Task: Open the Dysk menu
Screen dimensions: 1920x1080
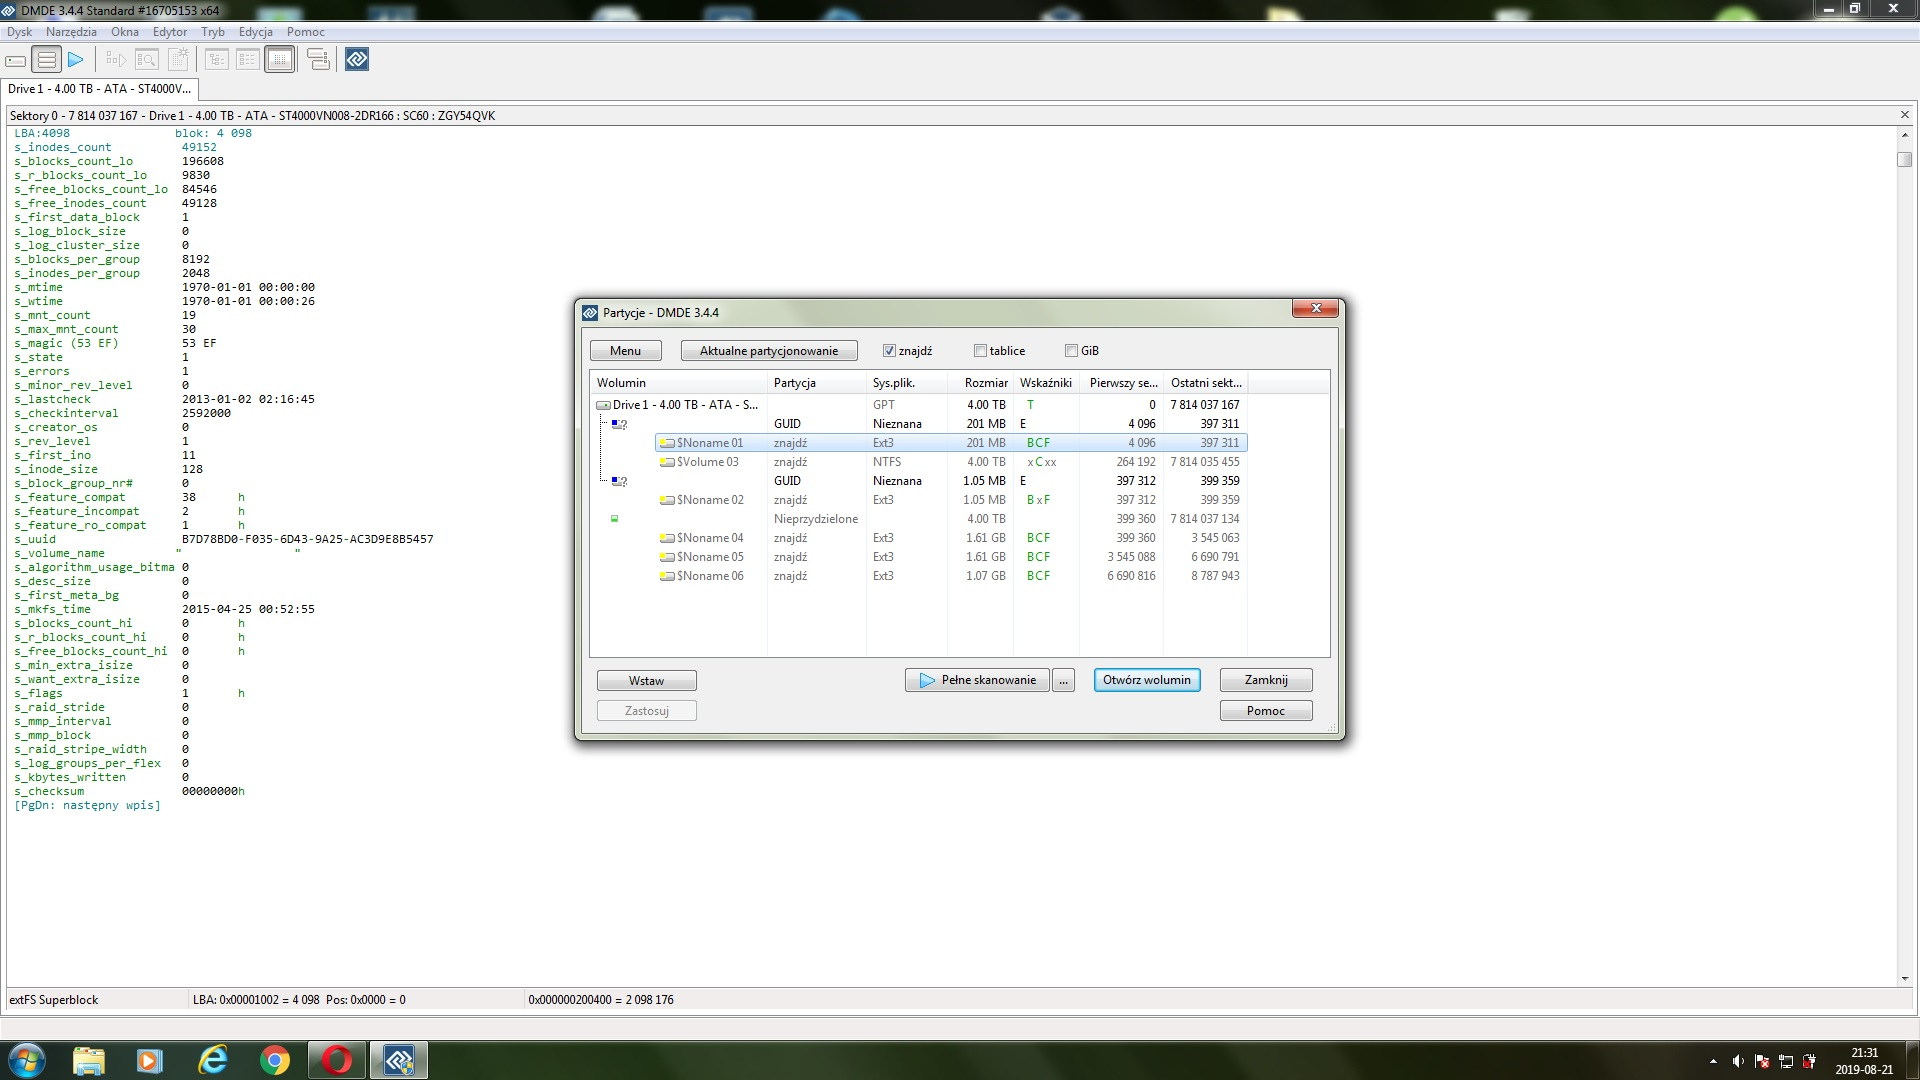Action: (19, 32)
